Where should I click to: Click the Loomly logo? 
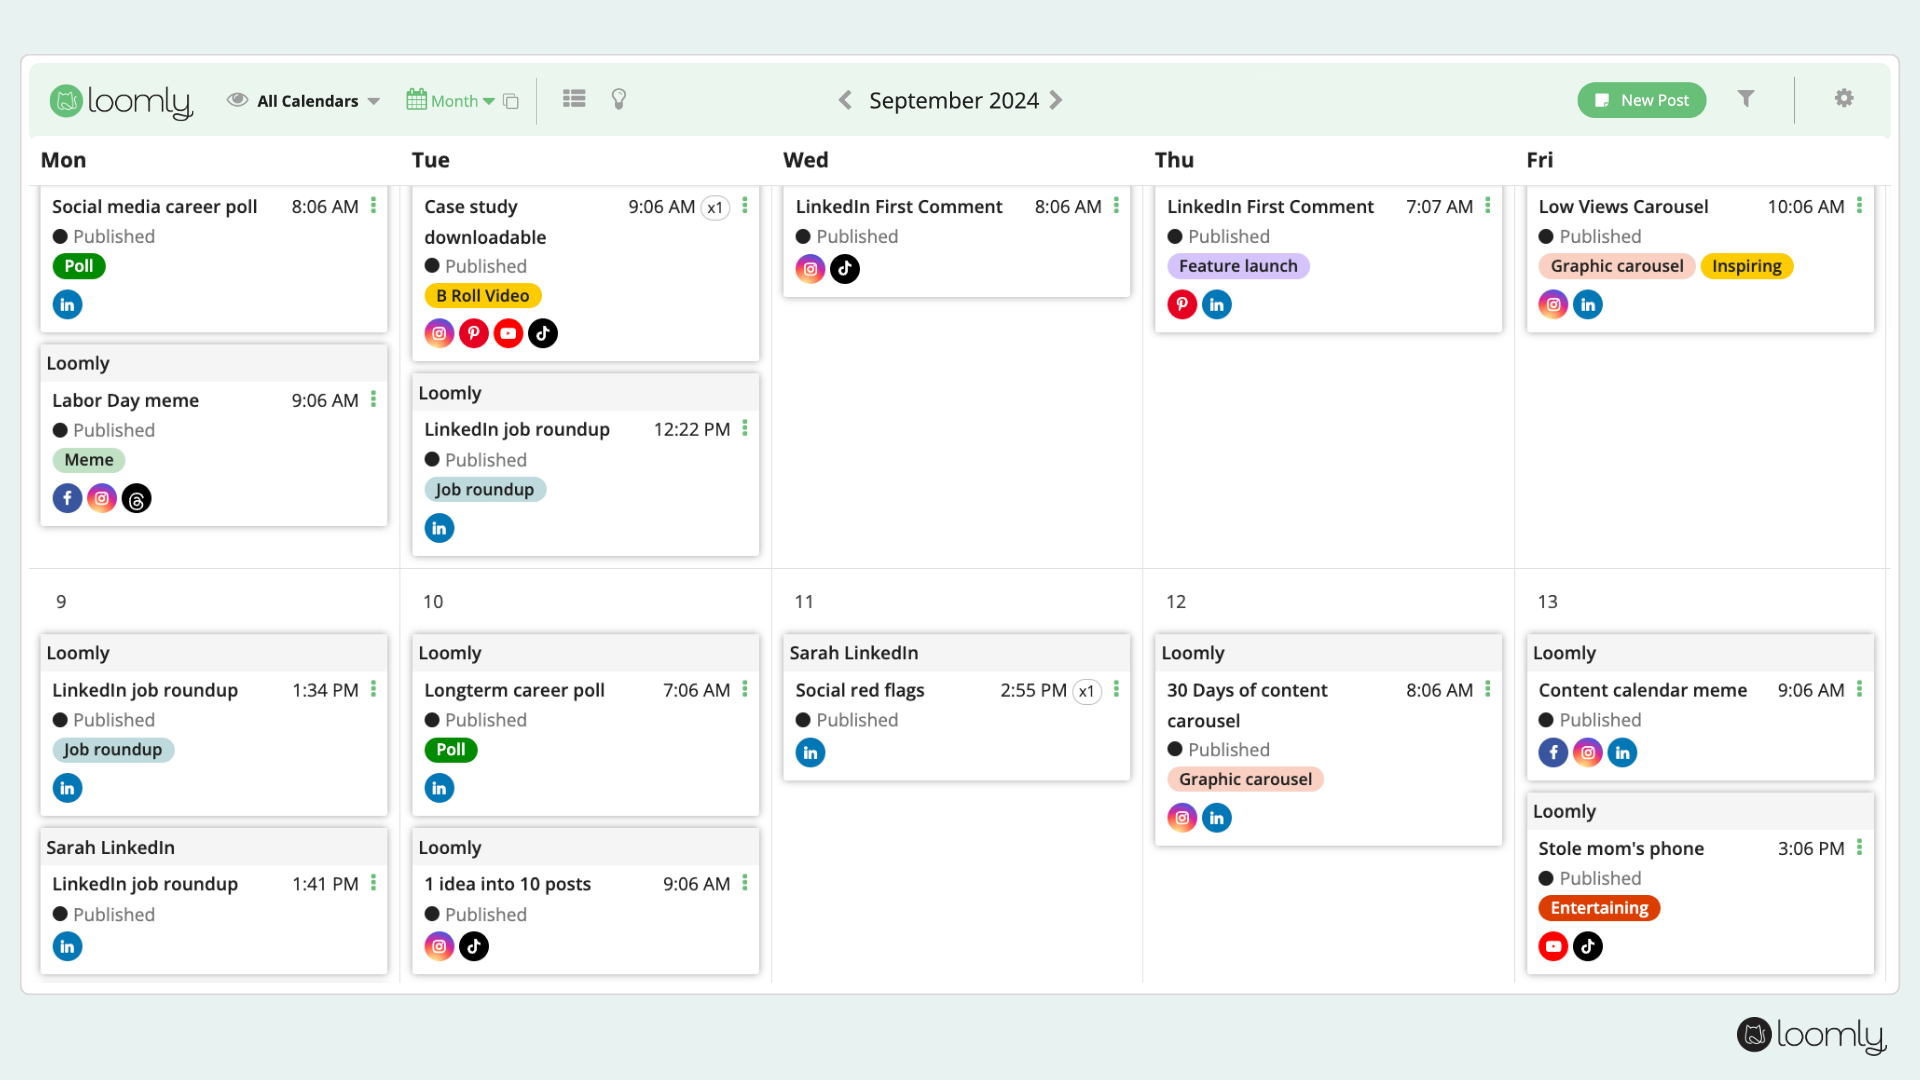coord(120,101)
